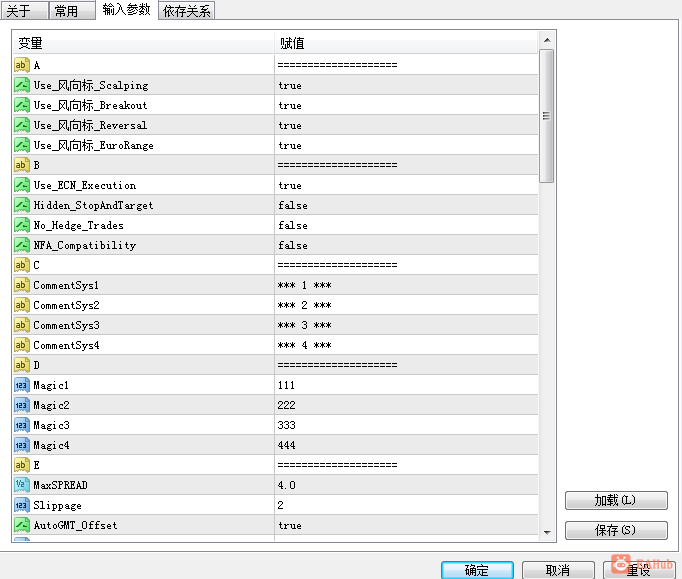The height and width of the screenshot is (579, 682).
Task: Click the integer icon beside Slippage
Action: point(22,505)
